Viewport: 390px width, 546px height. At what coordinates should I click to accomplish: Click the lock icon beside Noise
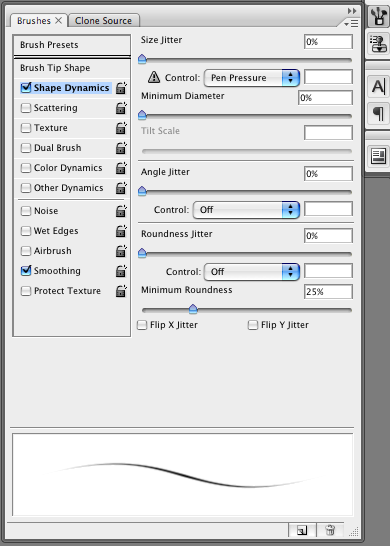click(121, 211)
